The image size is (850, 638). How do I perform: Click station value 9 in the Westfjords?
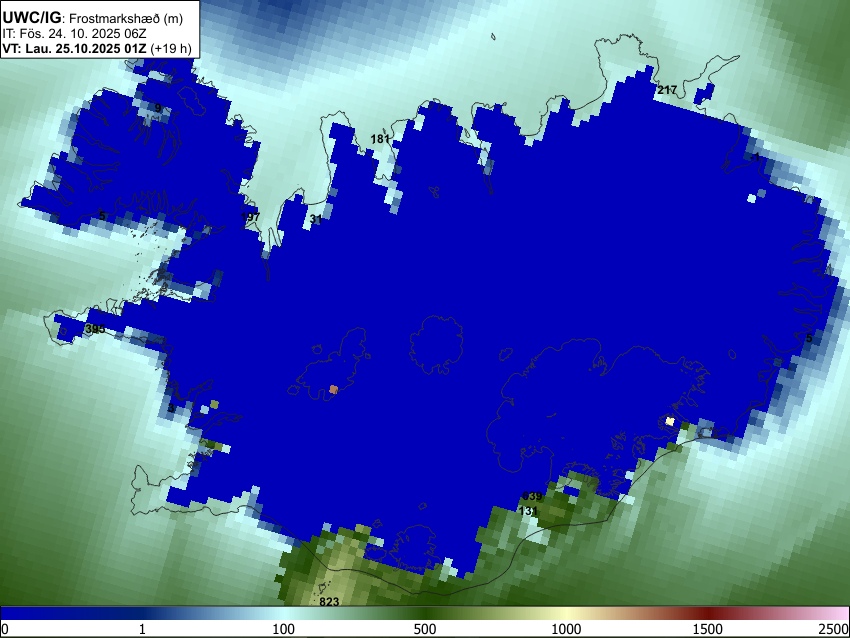(x=158, y=108)
